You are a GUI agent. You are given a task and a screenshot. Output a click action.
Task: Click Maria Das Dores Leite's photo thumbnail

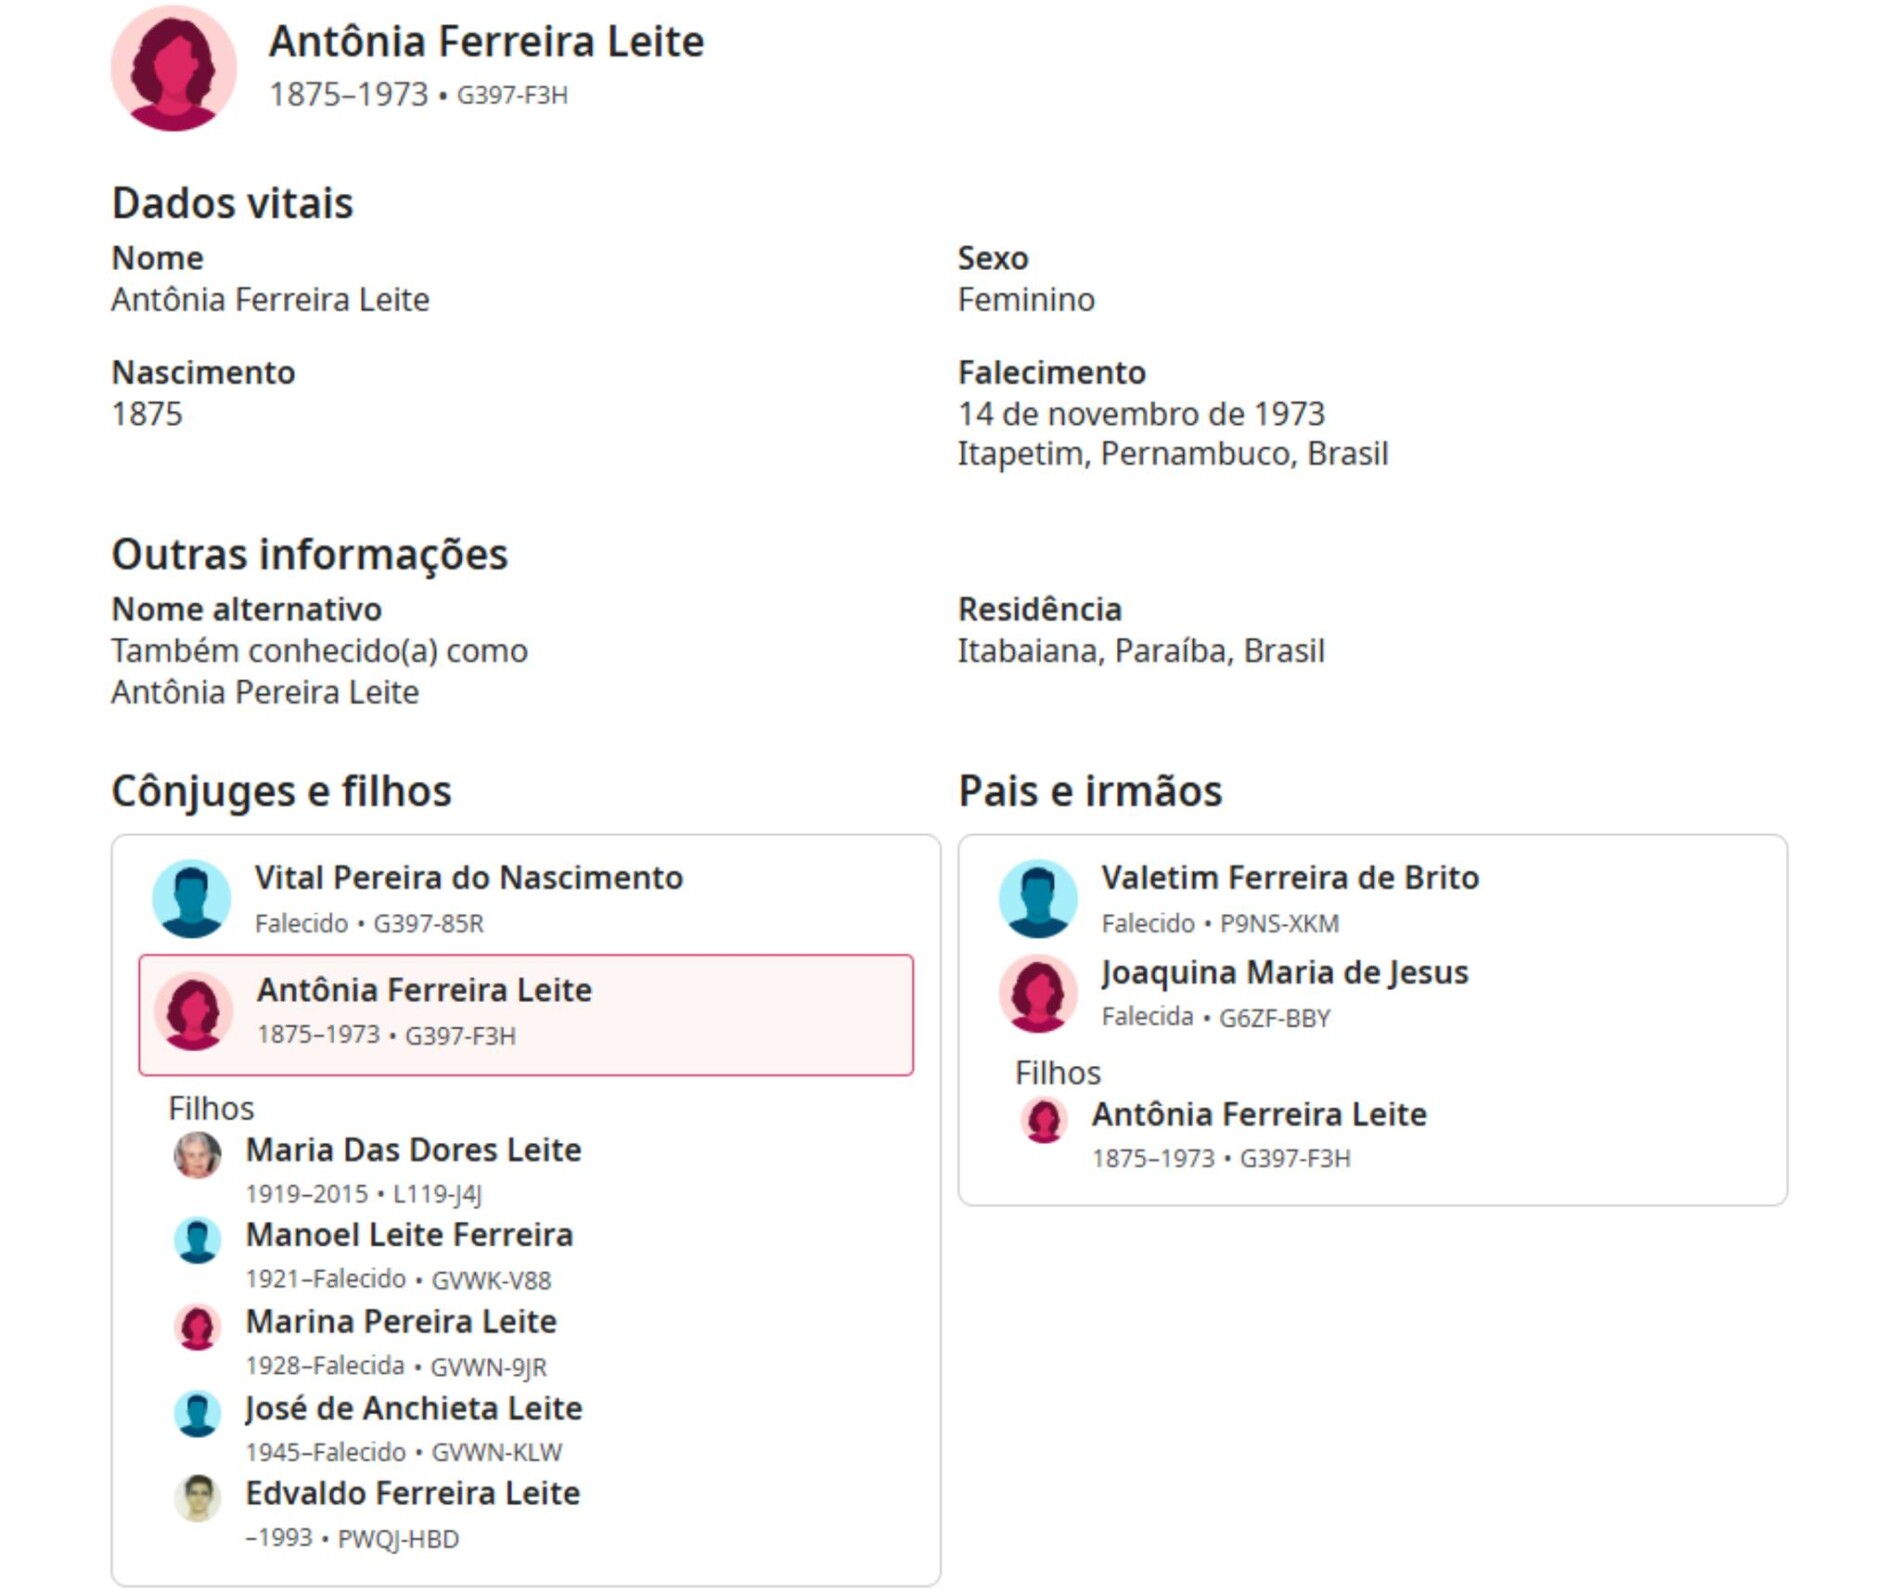click(197, 1155)
